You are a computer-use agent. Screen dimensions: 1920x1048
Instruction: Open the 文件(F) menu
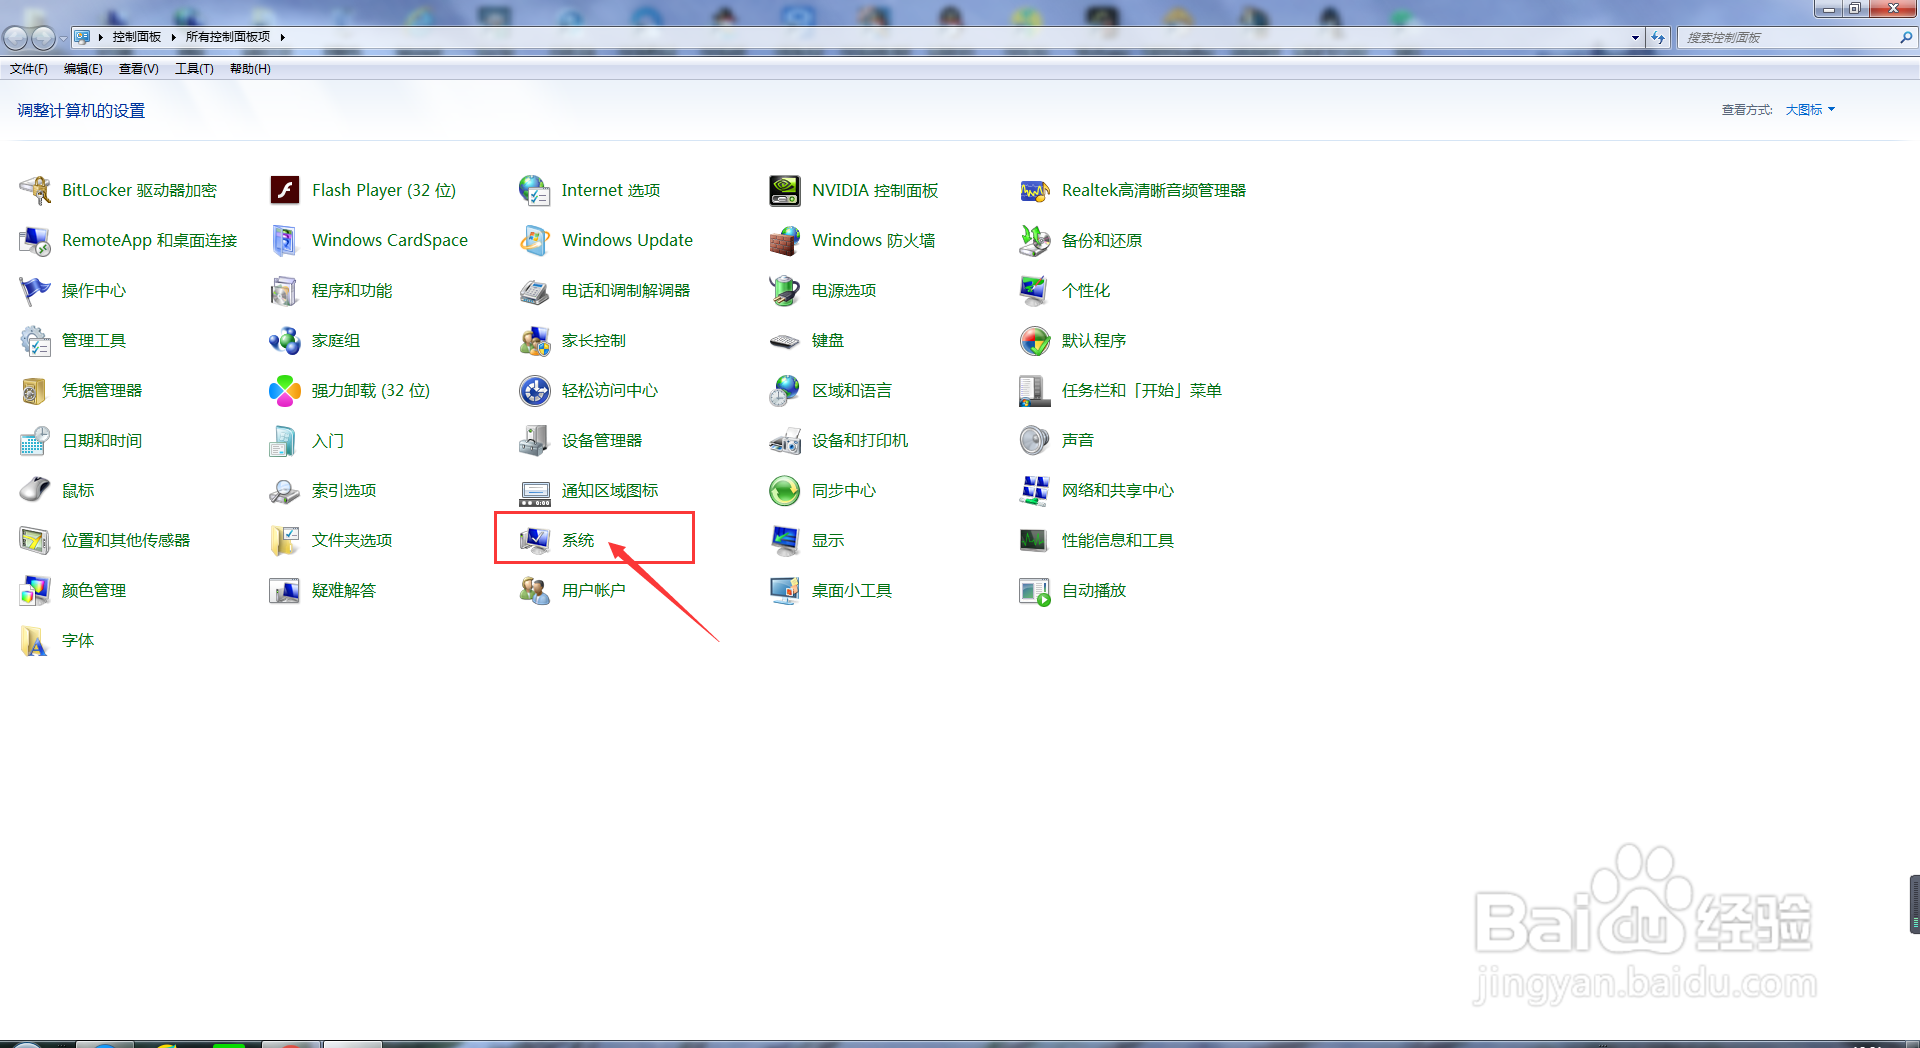29,69
